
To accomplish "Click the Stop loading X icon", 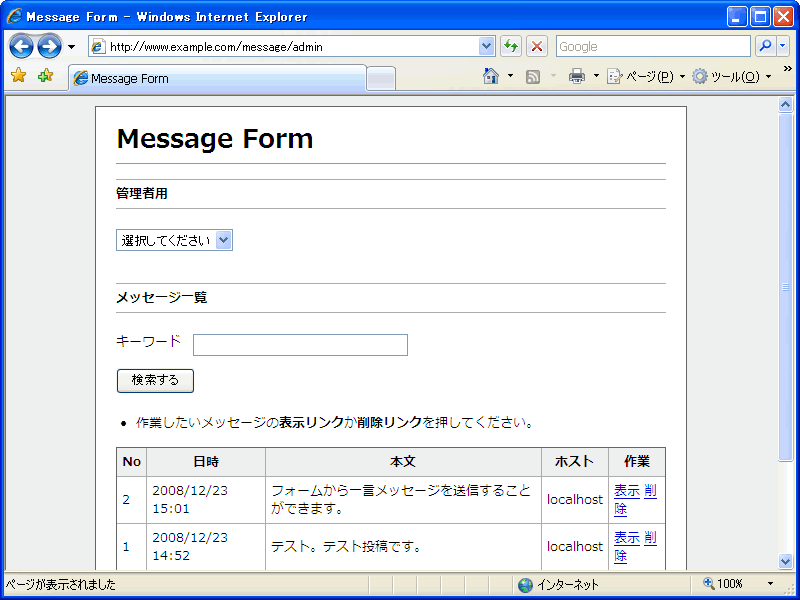I will pos(537,46).
